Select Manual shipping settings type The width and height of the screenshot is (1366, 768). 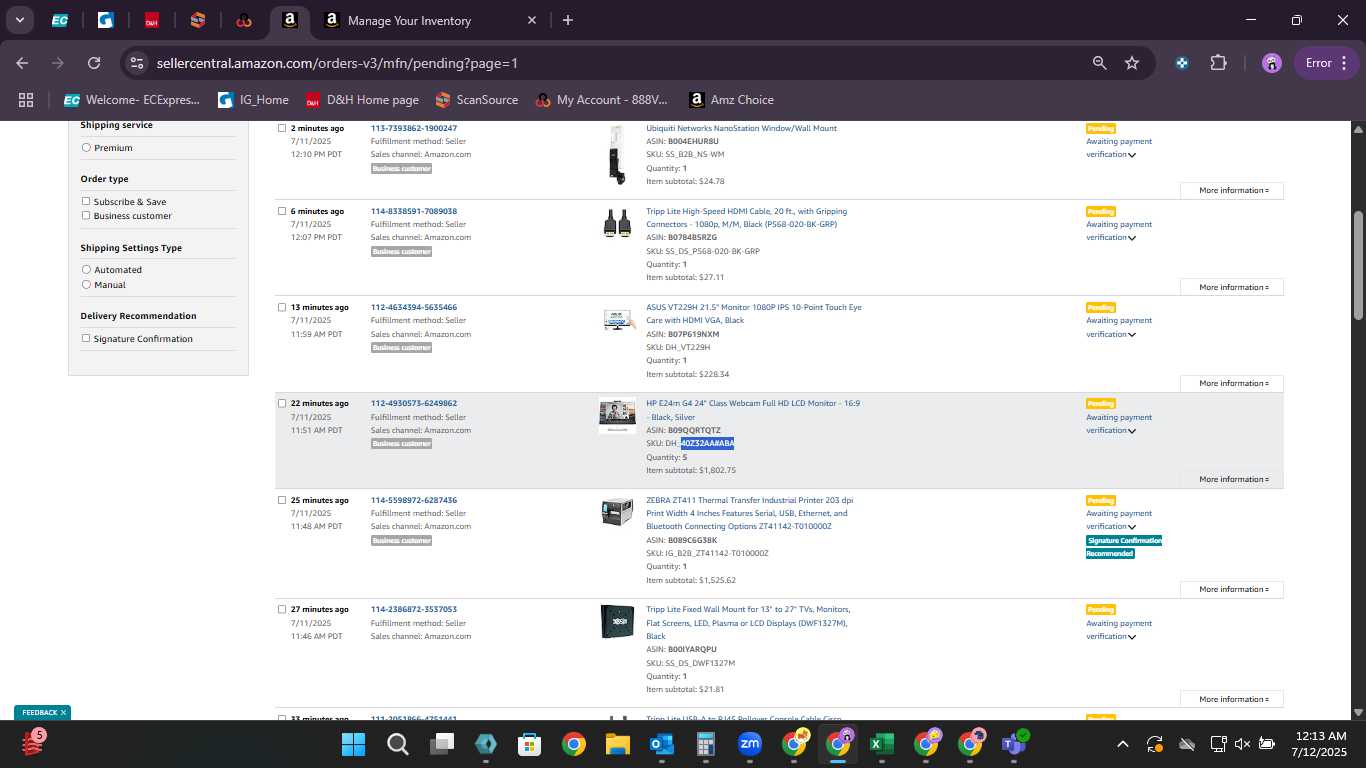(x=86, y=285)
